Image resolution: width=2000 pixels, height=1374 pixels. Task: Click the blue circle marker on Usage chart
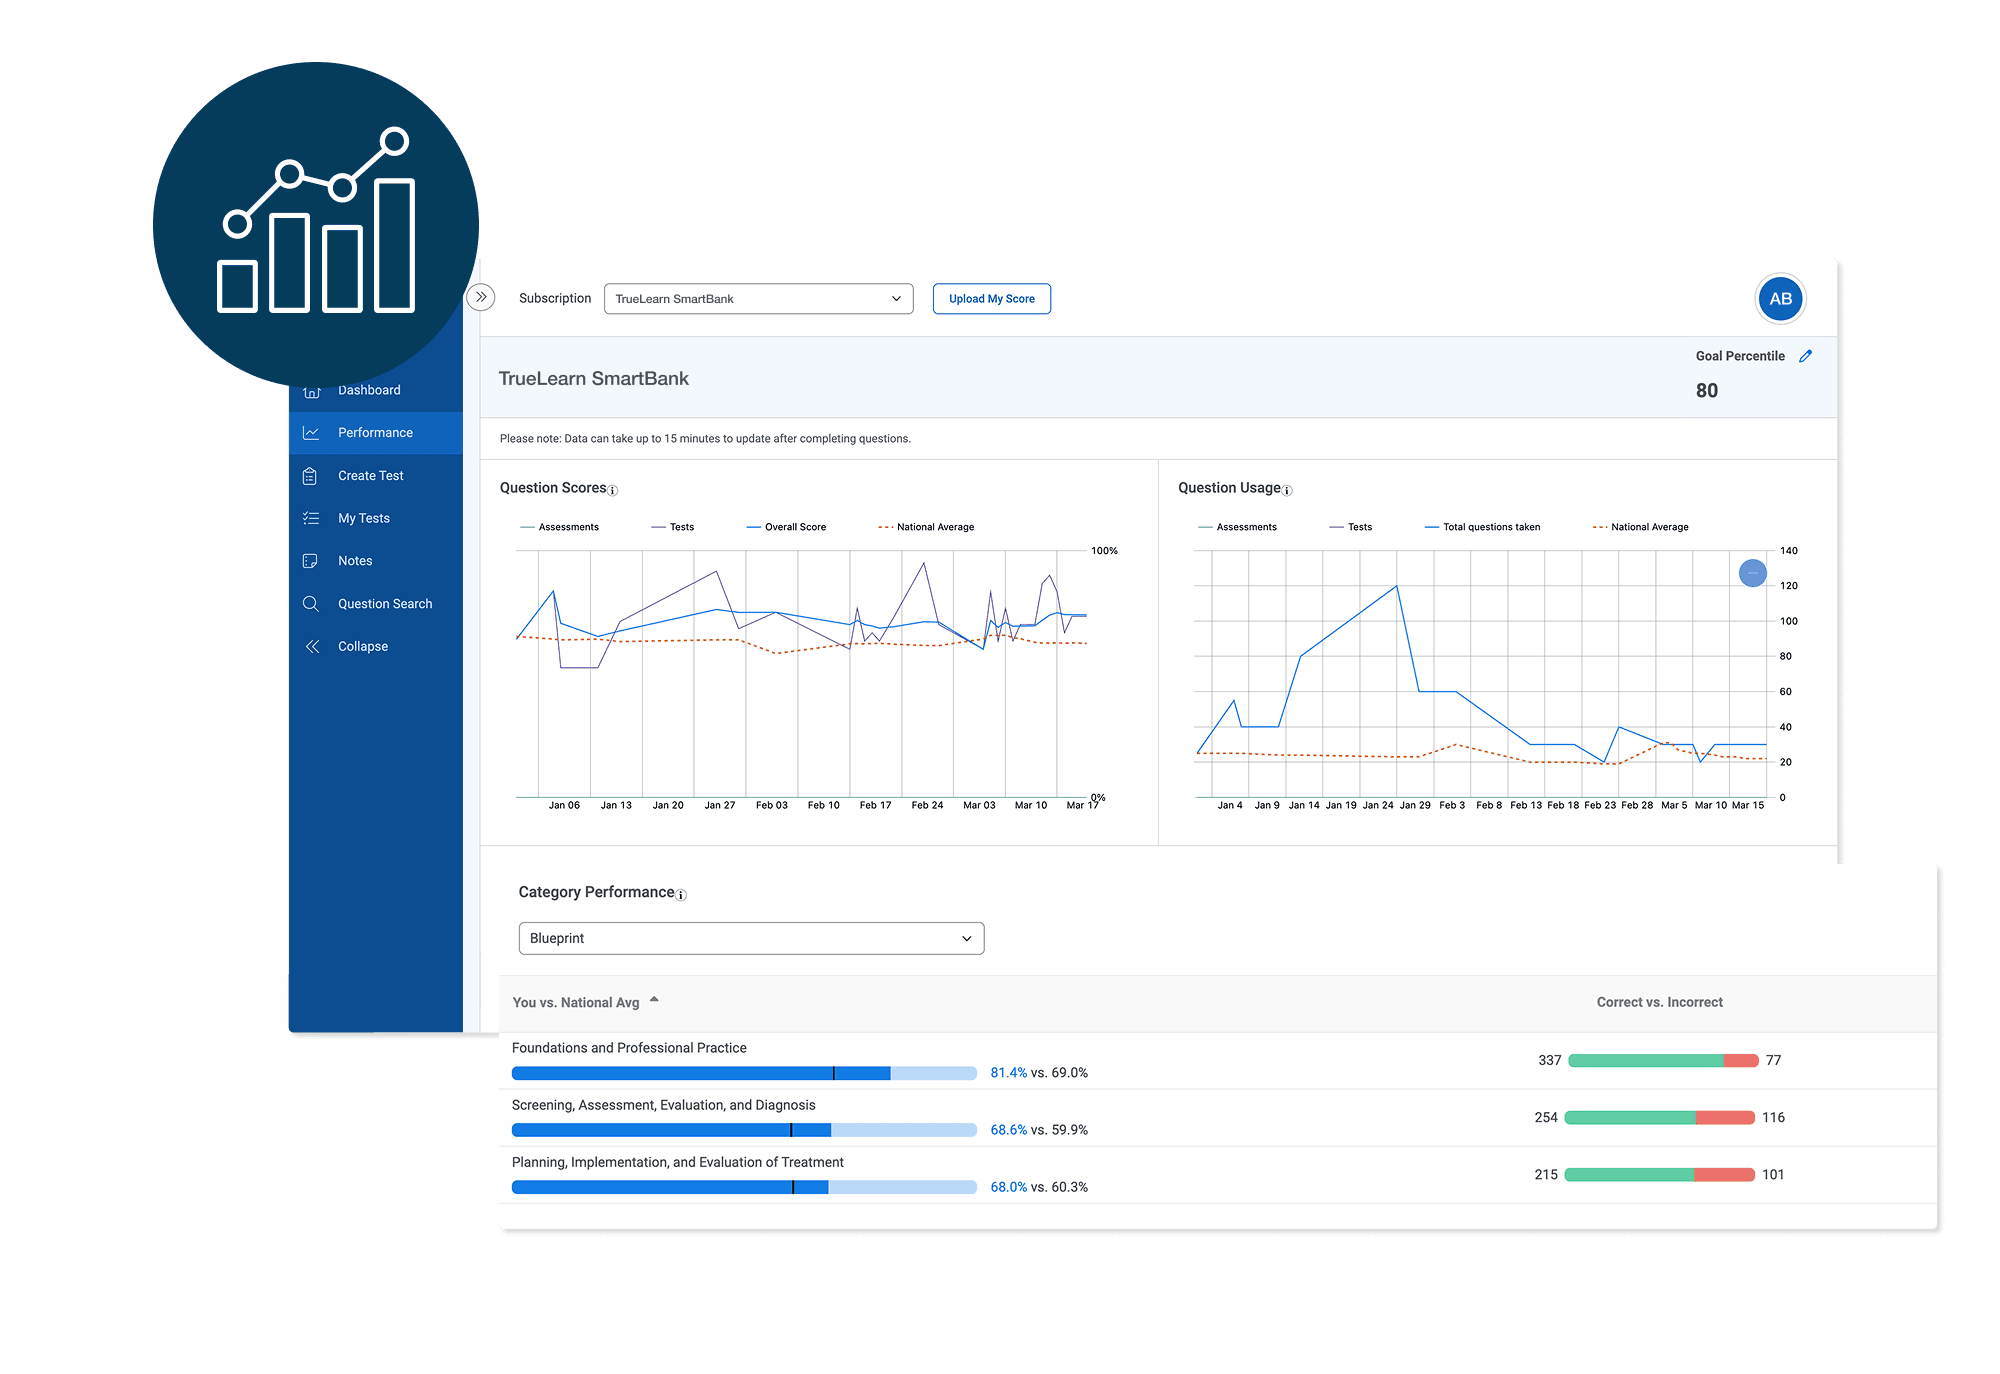pos(1752,573)
